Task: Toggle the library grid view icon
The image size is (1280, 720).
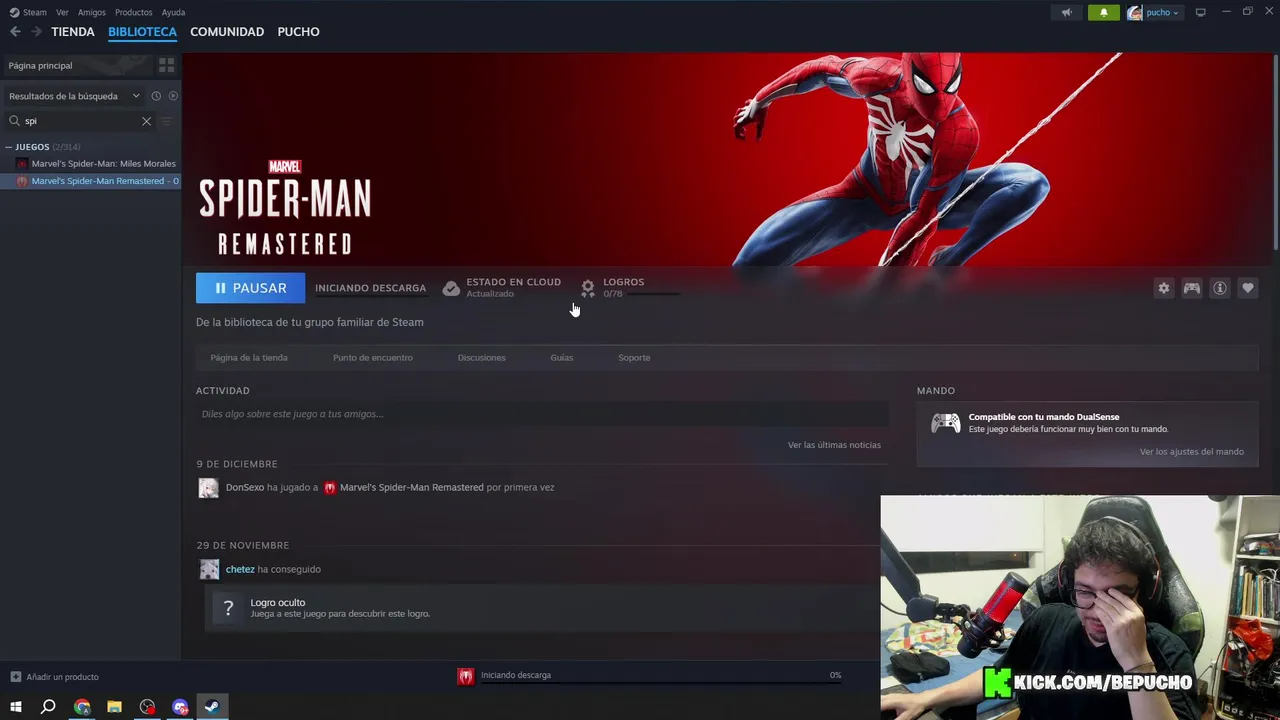Action: [166, 65]
